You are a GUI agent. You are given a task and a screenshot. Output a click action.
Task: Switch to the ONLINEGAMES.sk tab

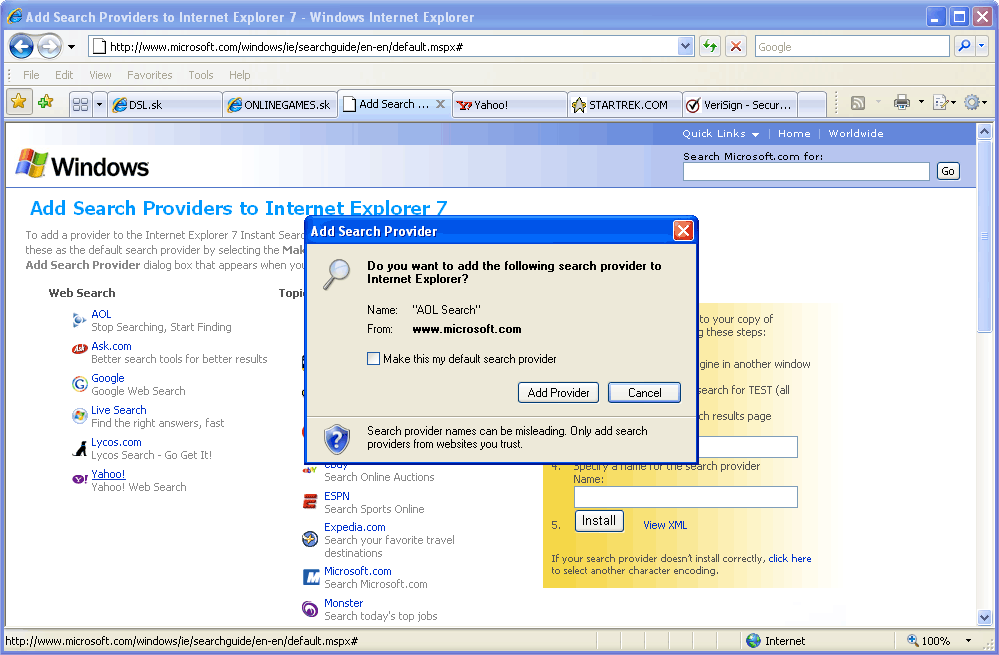280,104
